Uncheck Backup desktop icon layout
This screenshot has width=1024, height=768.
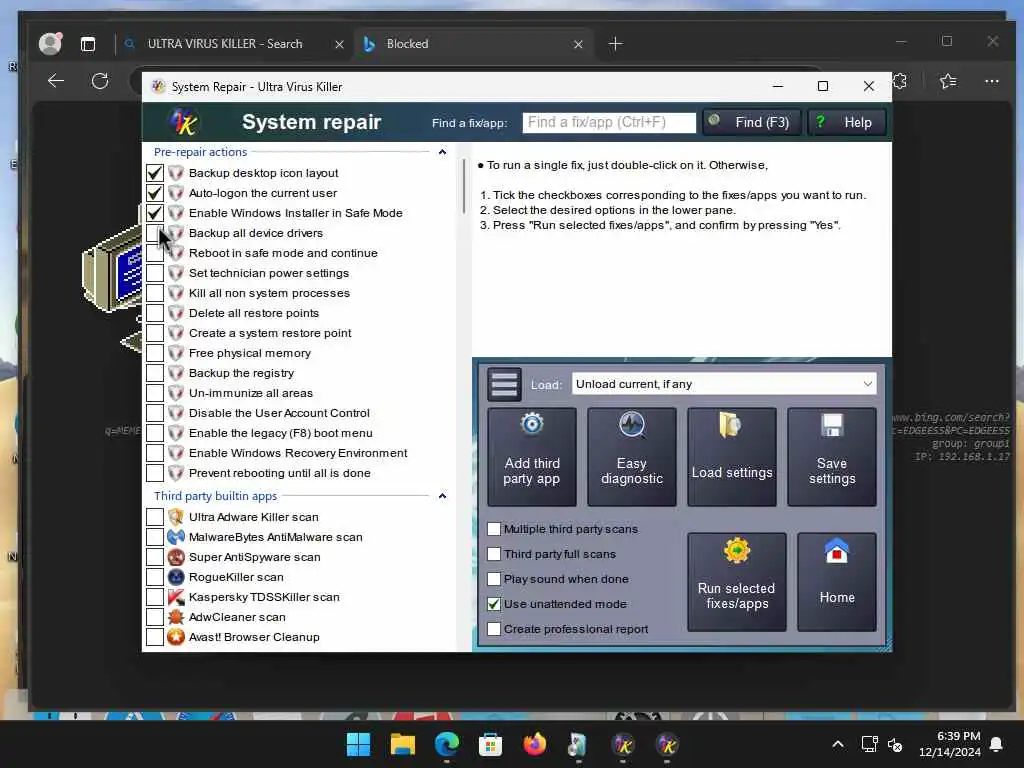(155, 173)
